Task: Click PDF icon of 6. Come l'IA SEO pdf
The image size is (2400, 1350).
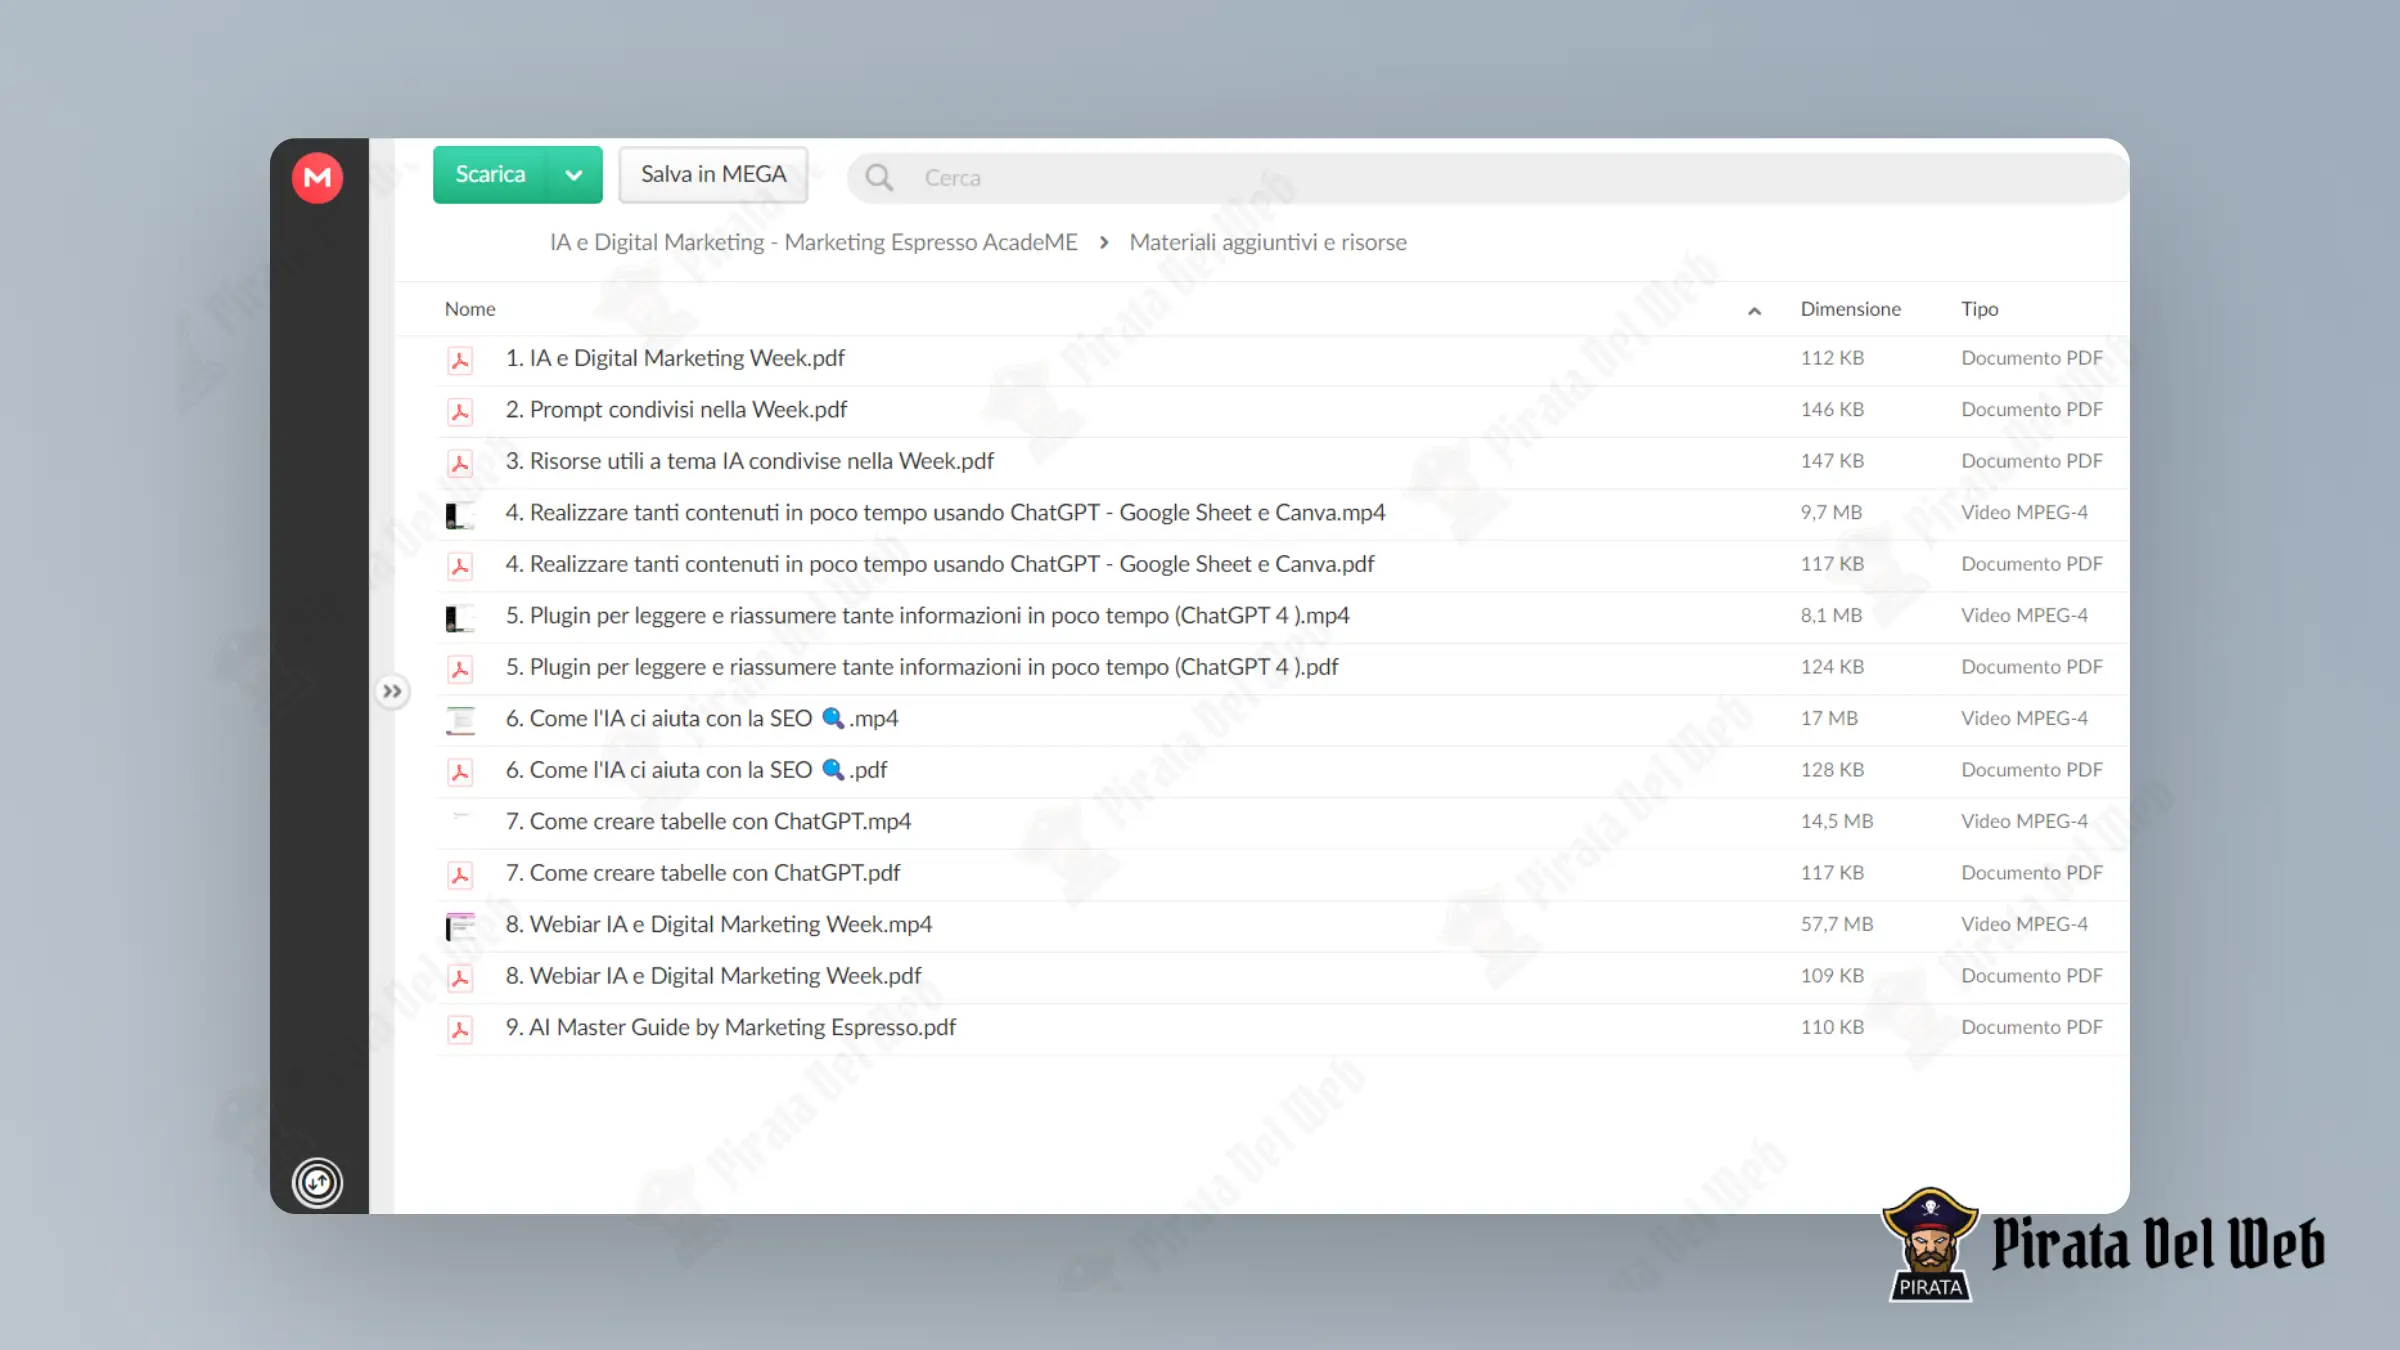Action: pyautogui.click(x=460, y=772)
